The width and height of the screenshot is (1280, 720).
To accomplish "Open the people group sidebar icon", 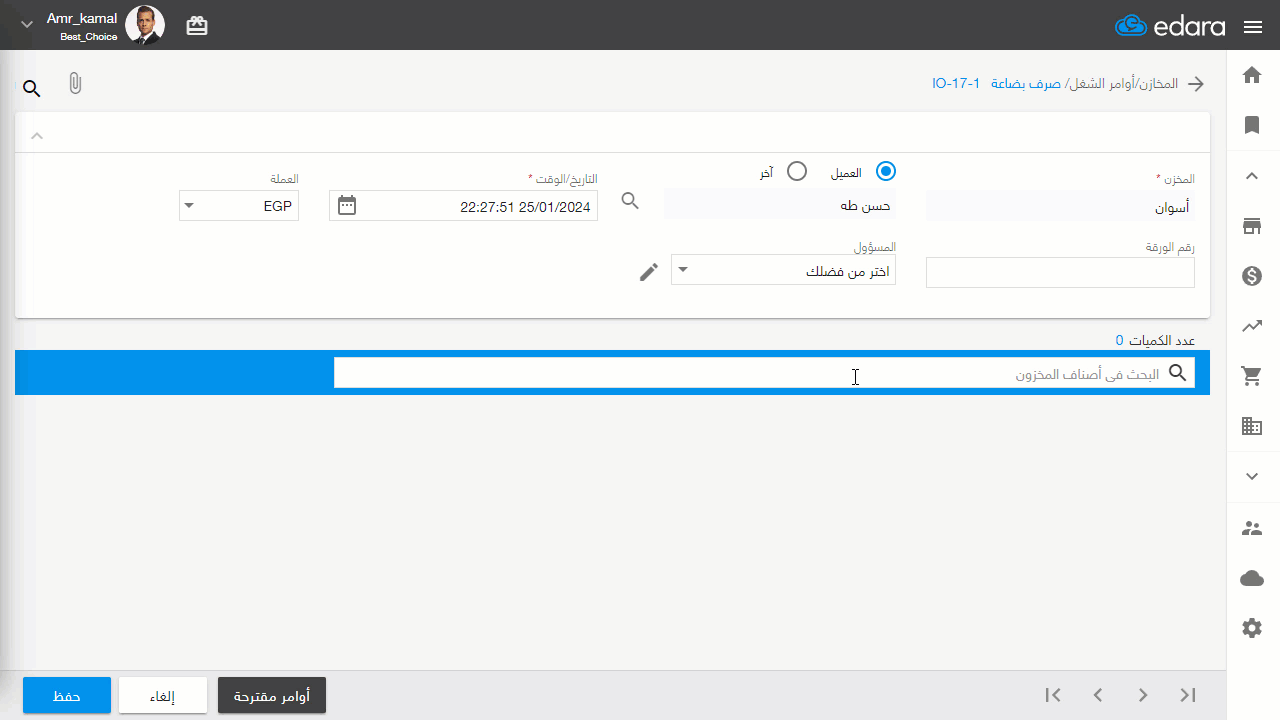I will pos(1252,528).
